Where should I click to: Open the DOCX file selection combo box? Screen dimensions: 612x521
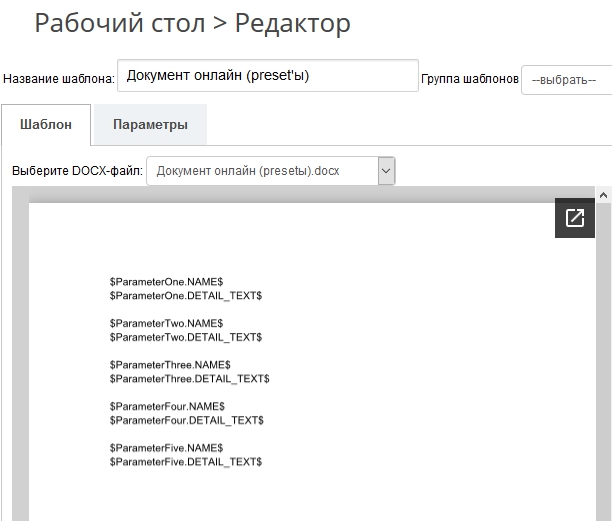coord(262,171)
